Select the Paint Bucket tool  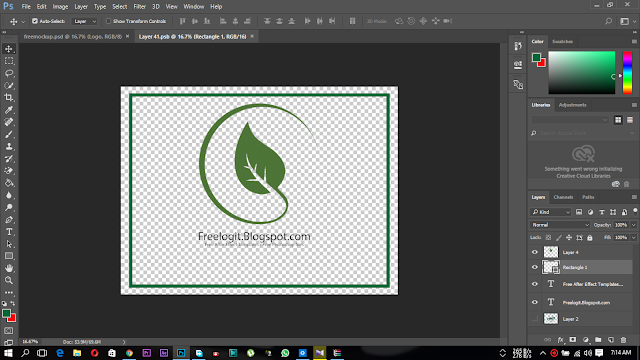click(x=9, y=183)
